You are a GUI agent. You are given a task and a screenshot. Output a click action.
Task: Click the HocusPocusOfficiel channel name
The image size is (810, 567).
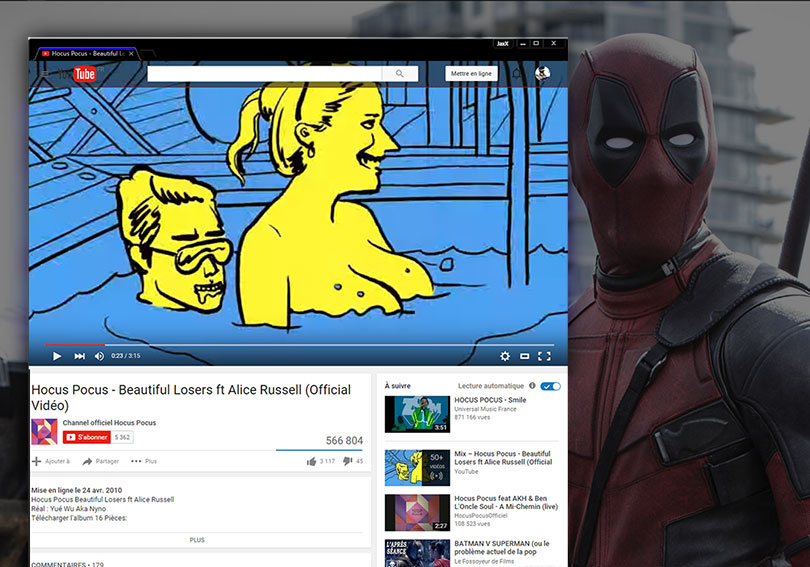coord(480,515)
